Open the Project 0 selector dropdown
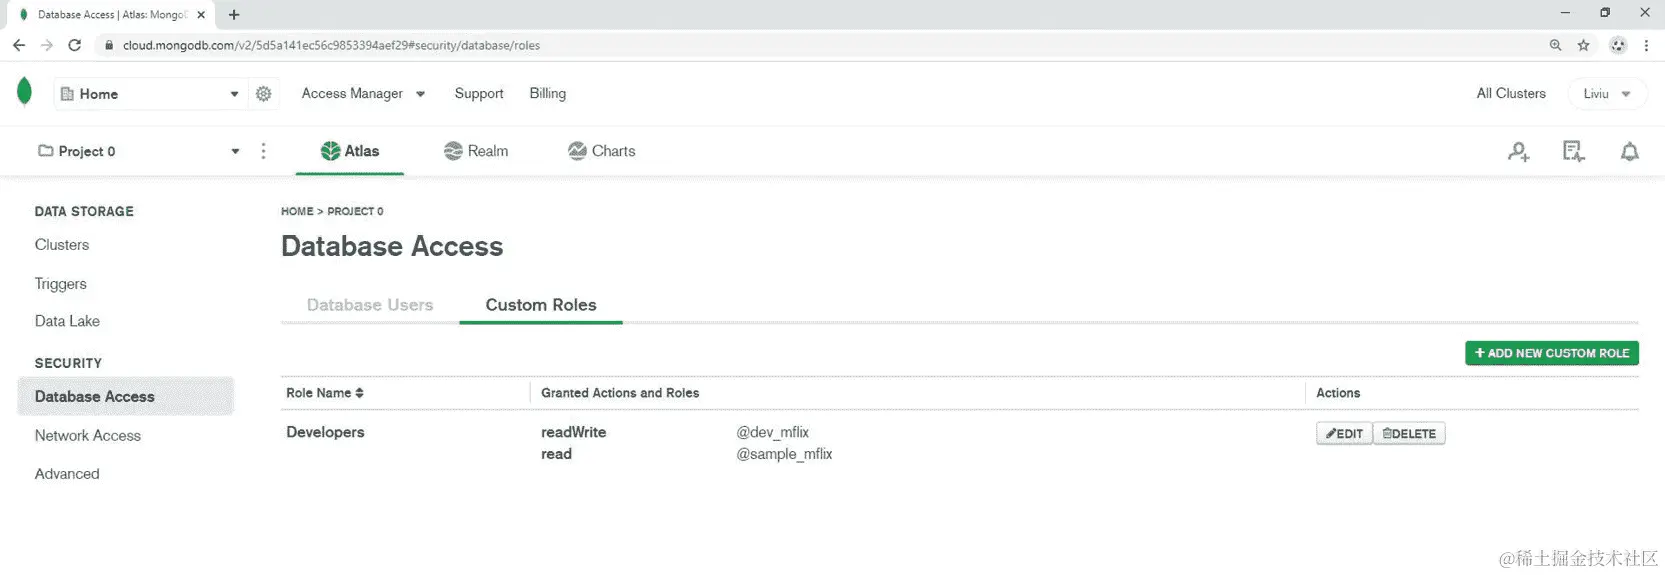Screen dimensions: 1665x575 pos(138,151)
